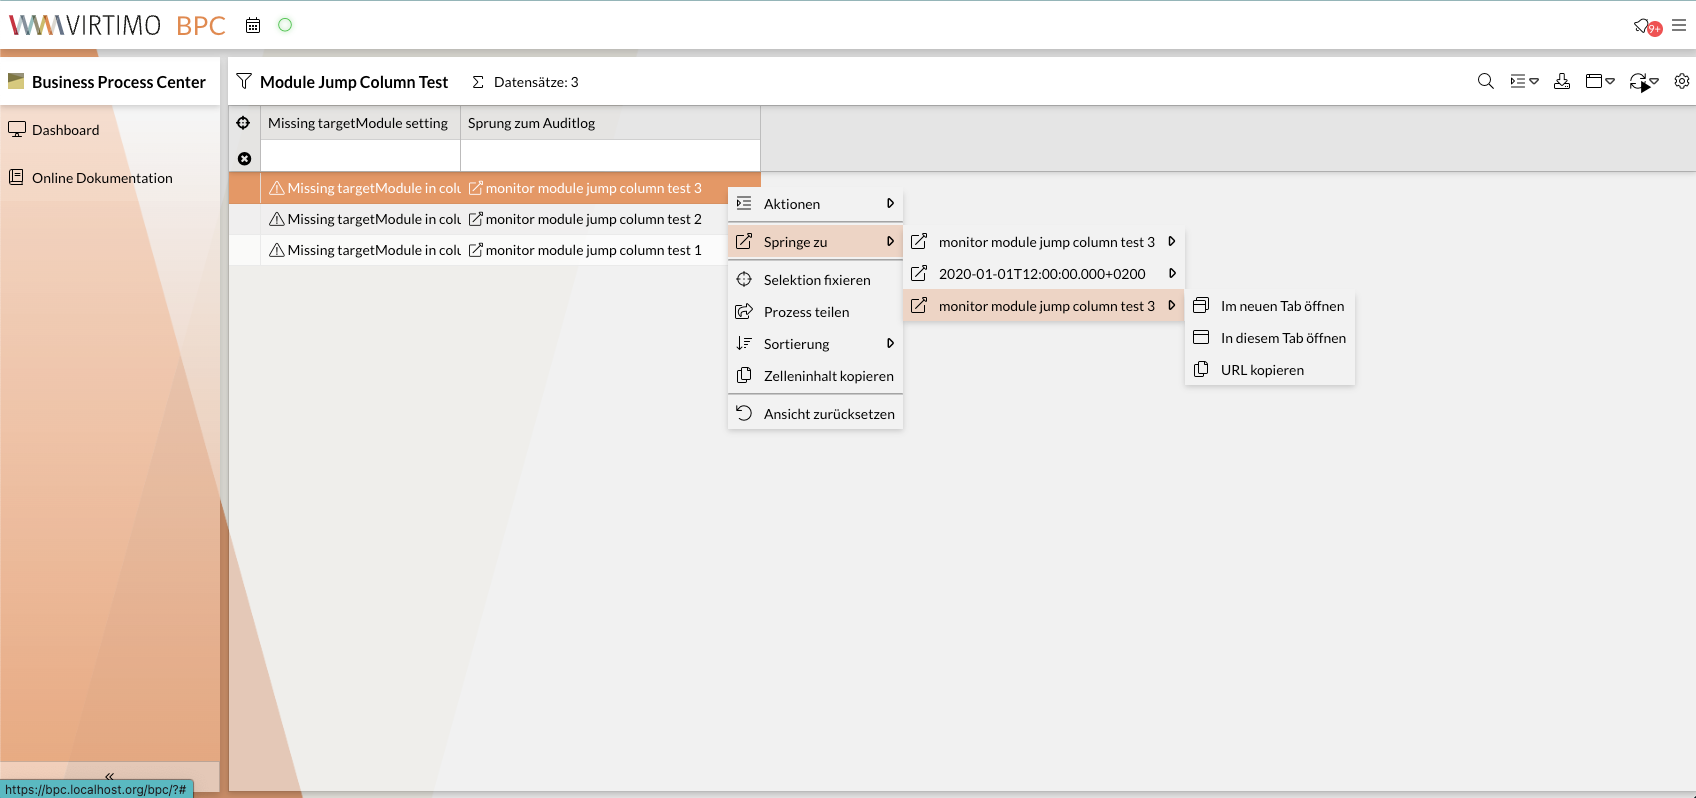Screen dimensions: 1696x798
Task: Open the view layout dropdown
Action: [1600, 81]
